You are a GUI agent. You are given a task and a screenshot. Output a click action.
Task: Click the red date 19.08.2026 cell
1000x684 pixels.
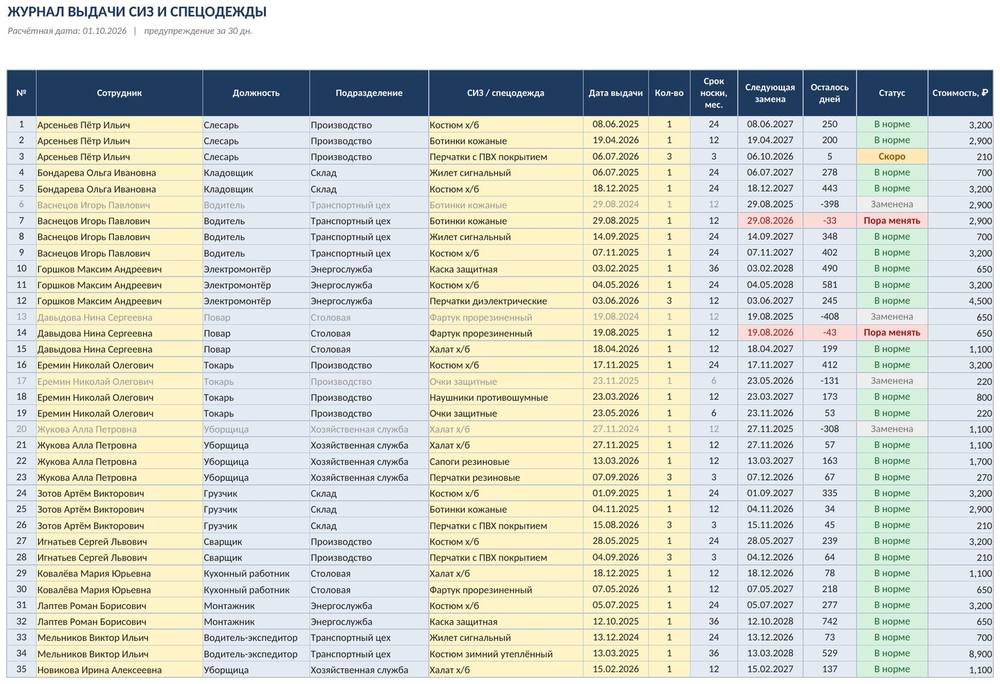point(770,333)
